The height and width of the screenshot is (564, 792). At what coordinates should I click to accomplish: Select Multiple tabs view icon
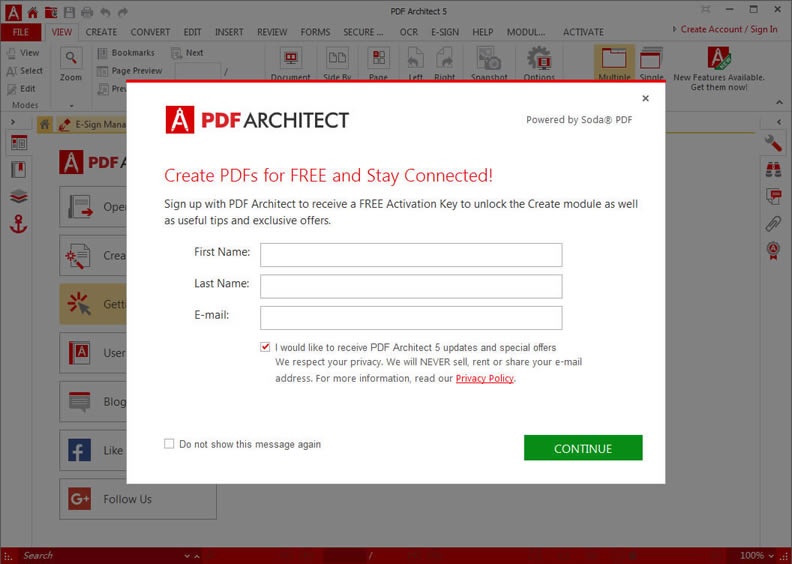tap(614, 59)
